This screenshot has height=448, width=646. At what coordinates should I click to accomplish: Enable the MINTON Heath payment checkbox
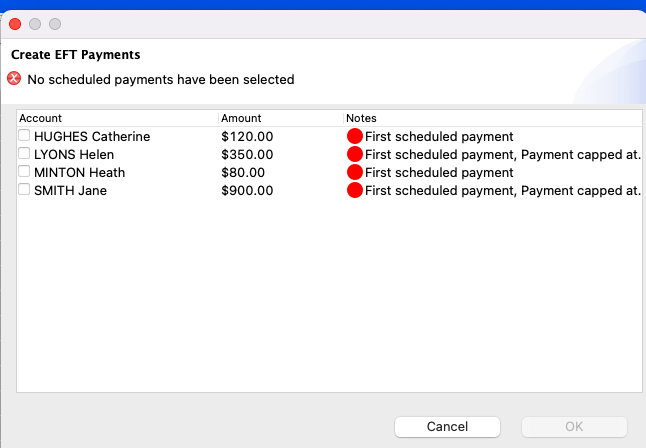pyautogui.click(x=24, y=171)
